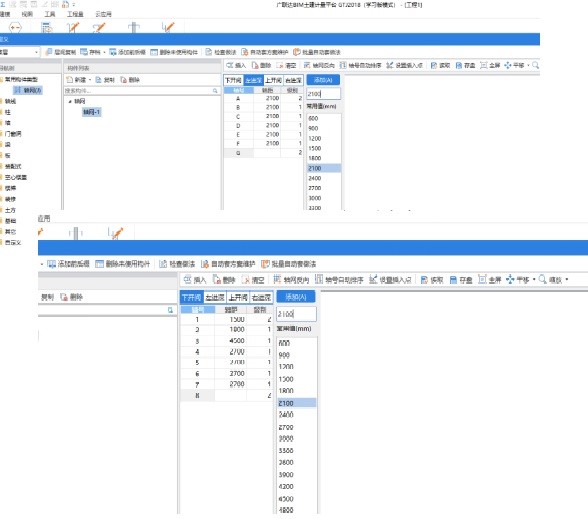Open 土方 category in the navigation tree
The height and width of the screenshot is (519, 588).
pos(10,210)
